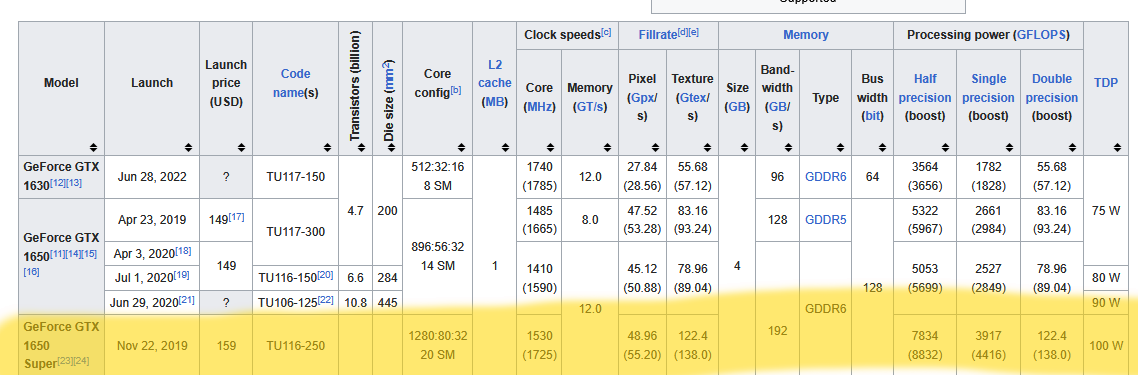Sort by the Bus width column
The width and height of the screenshot is (1138, 375).
point(882,147)
